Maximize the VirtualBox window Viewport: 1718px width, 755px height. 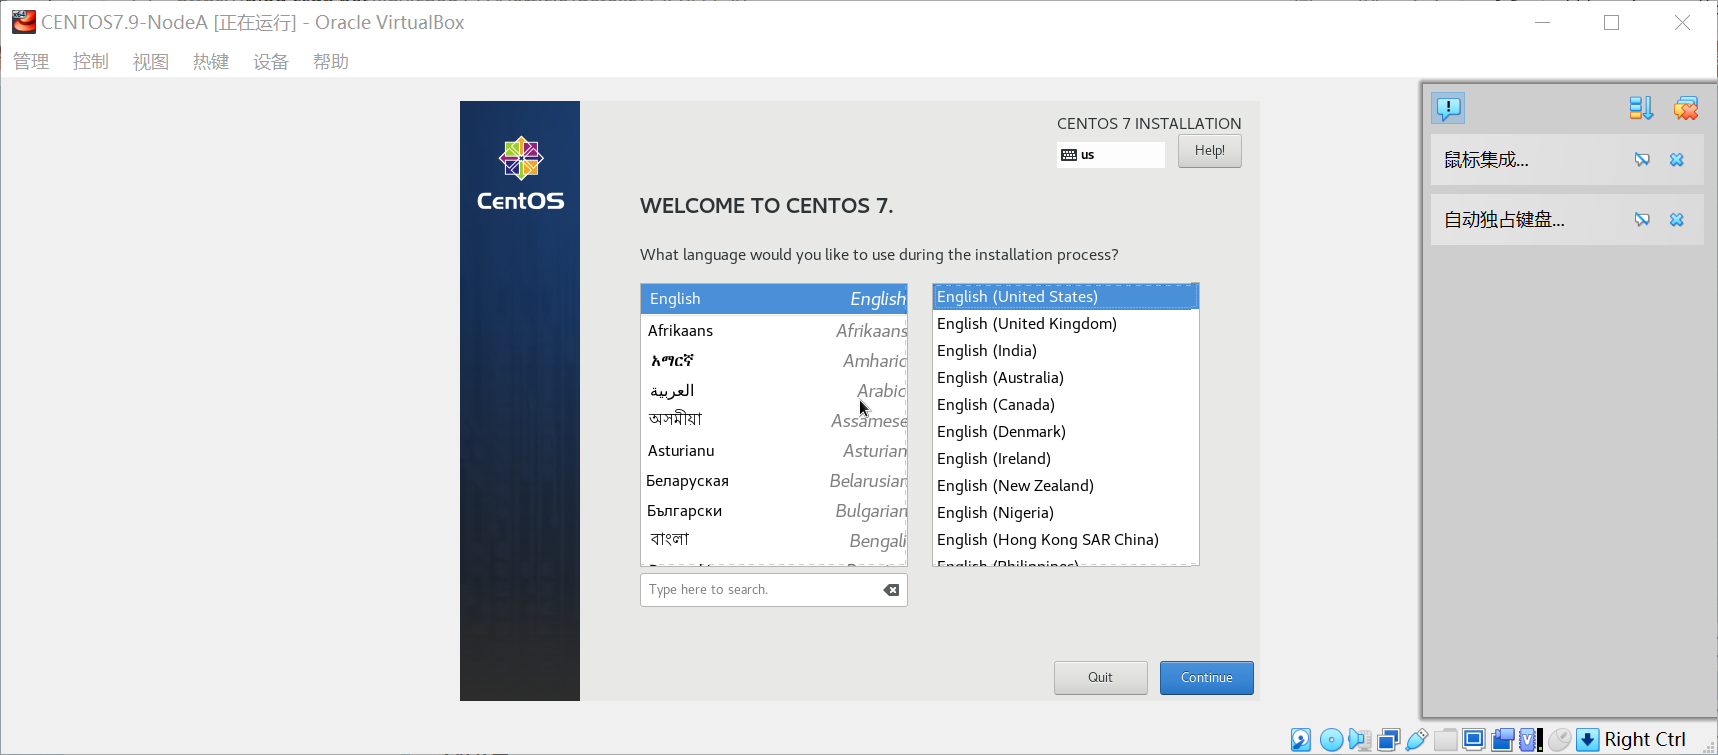1612,22
